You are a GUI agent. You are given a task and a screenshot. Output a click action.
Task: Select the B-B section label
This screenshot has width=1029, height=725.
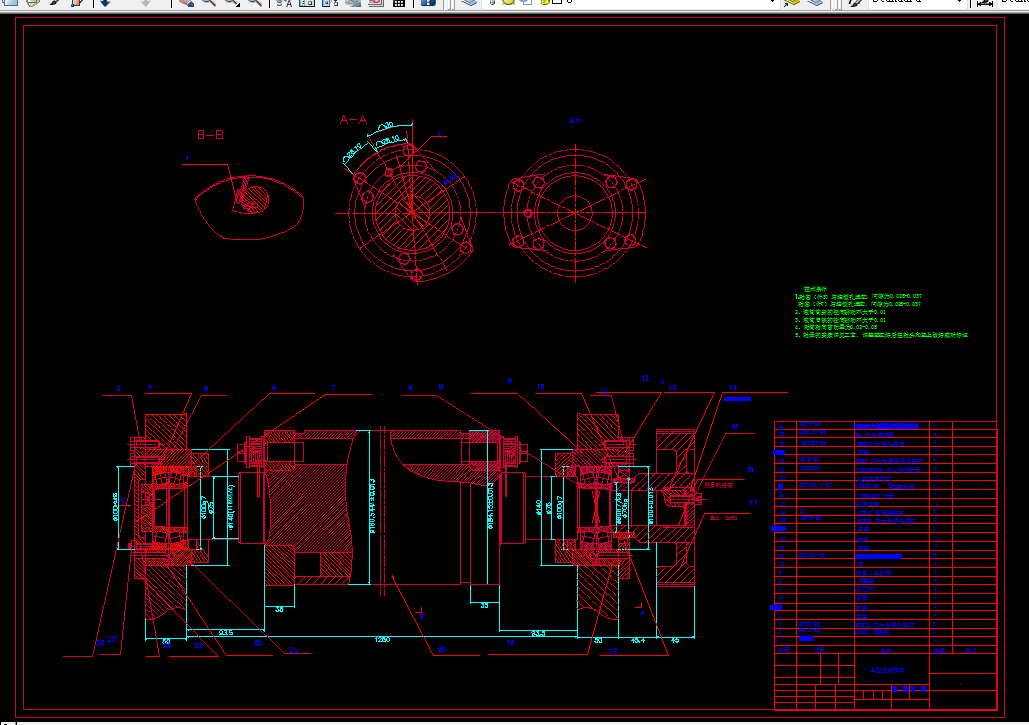[211, 135]
